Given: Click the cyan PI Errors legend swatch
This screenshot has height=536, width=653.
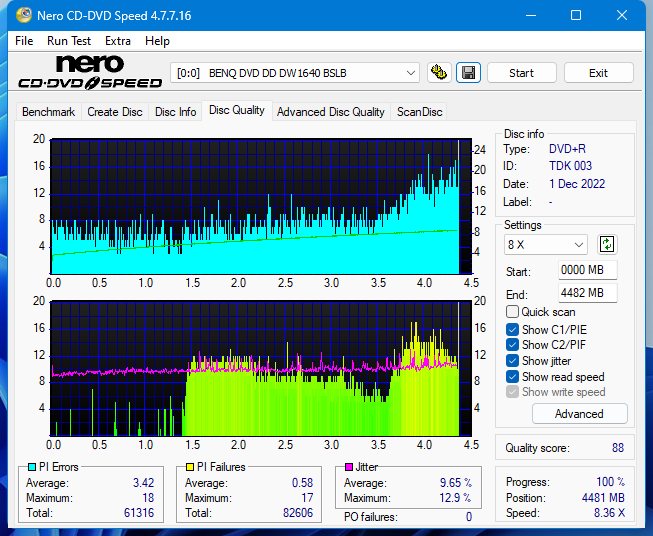Looking at the screenshot, I should (x=32, y=467).
